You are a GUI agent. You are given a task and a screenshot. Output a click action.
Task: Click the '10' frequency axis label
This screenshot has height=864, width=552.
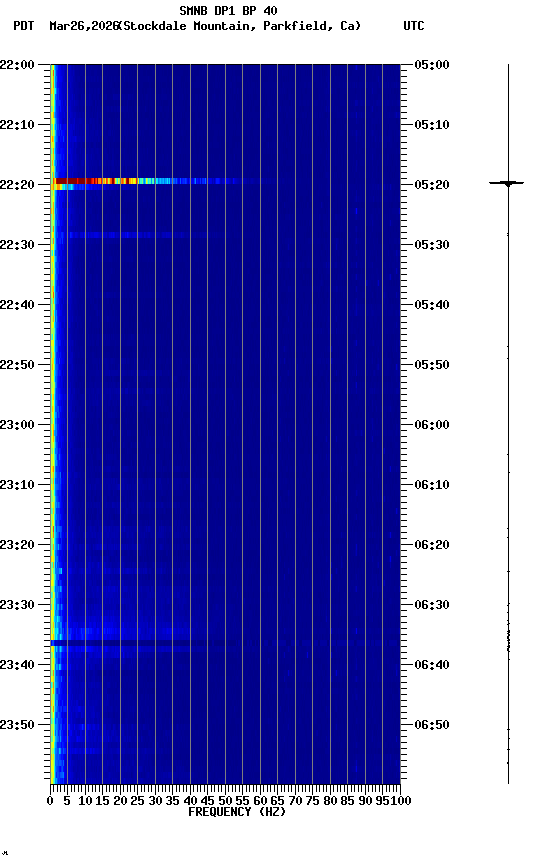[x=85, y=801]
